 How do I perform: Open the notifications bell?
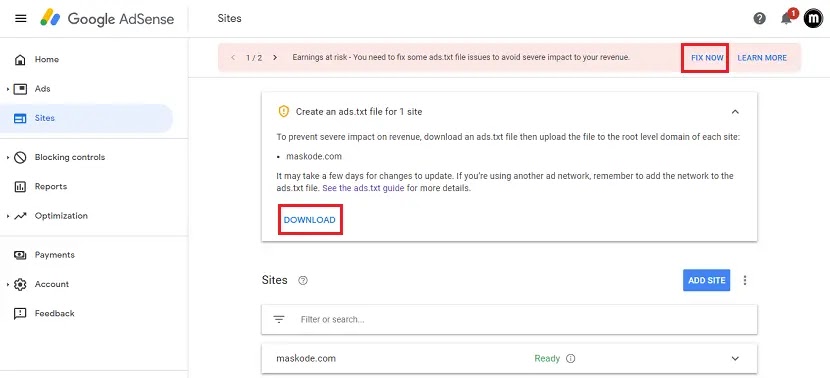coord(787,19)
